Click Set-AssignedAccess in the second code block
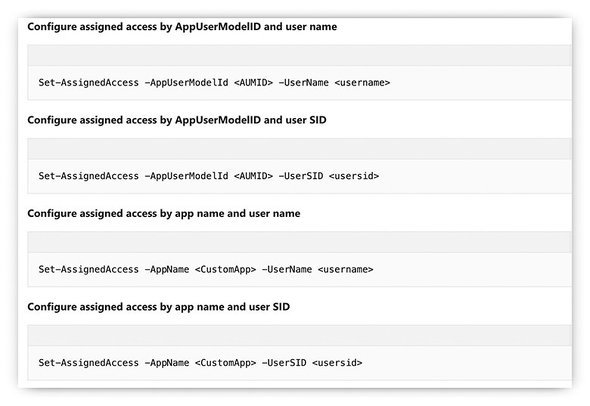The width and height of the screenshot is (590, 406). (x=88, y=176)
